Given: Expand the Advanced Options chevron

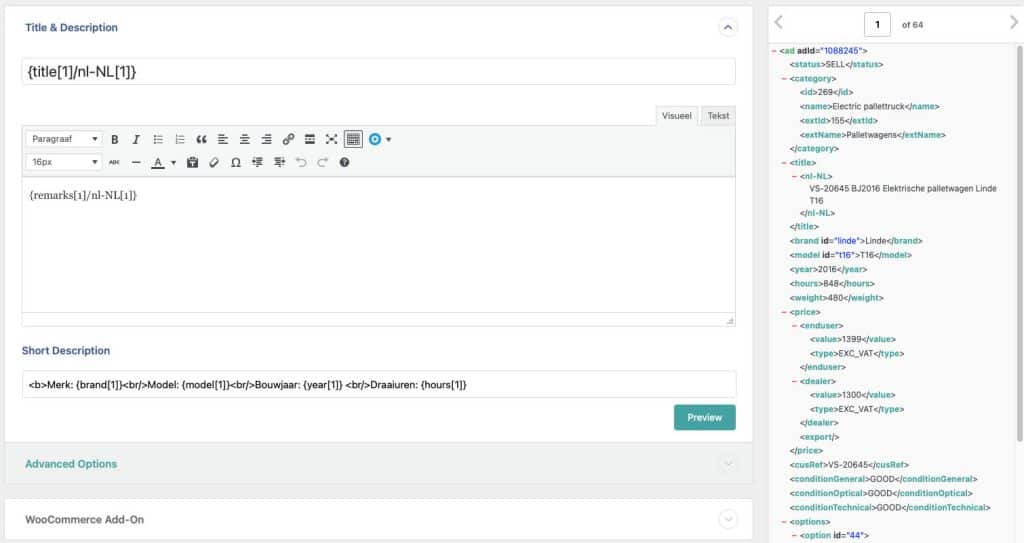Looking at the screenshot, I should tap(728, 464).
